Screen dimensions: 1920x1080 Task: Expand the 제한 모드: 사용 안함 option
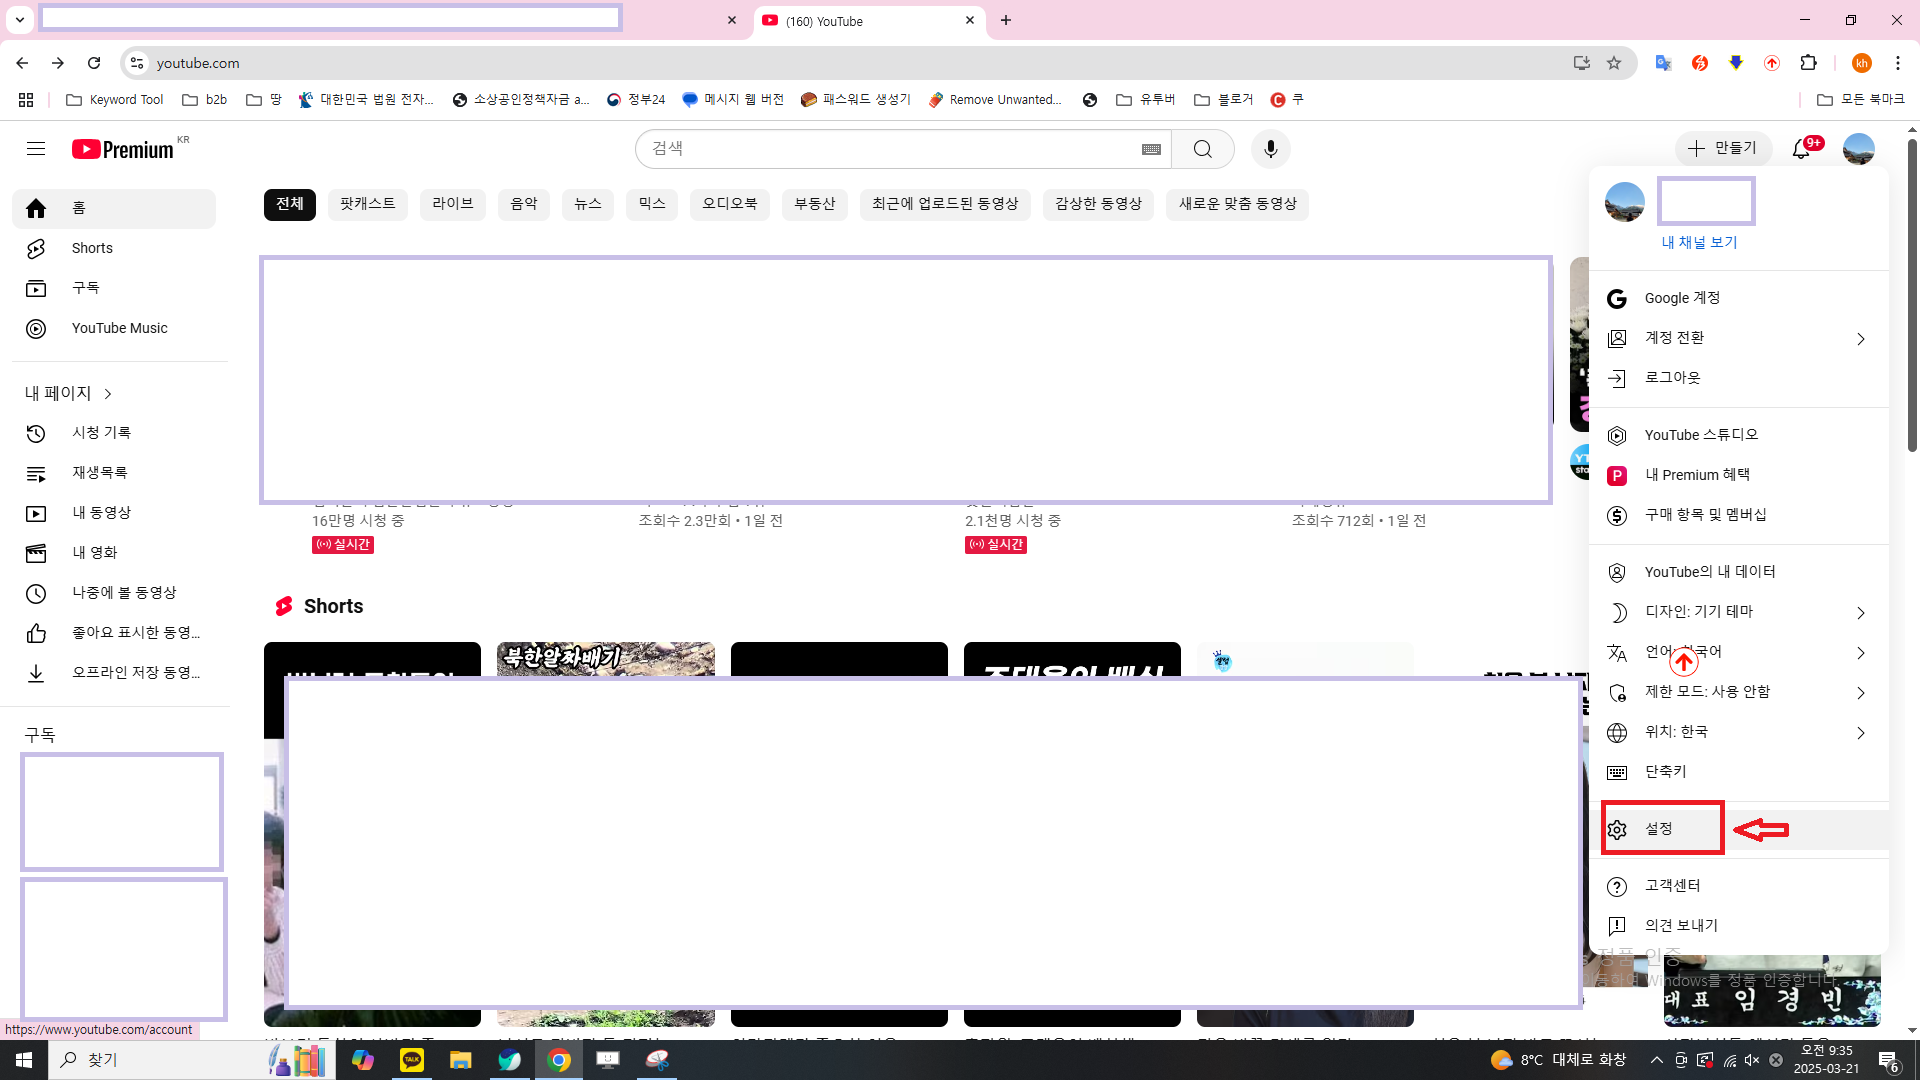click(x=1738, y=692)
